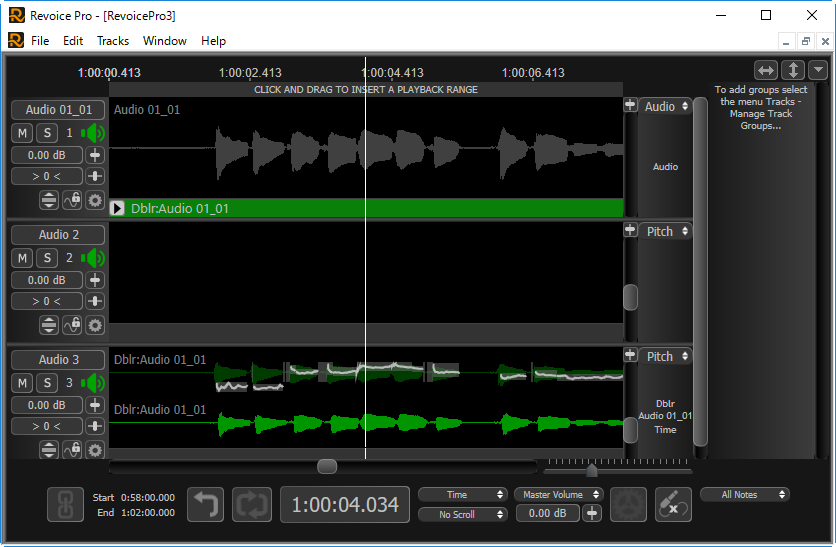
Task: Toggle the loop playback button
Action: (x=252, y=504)
